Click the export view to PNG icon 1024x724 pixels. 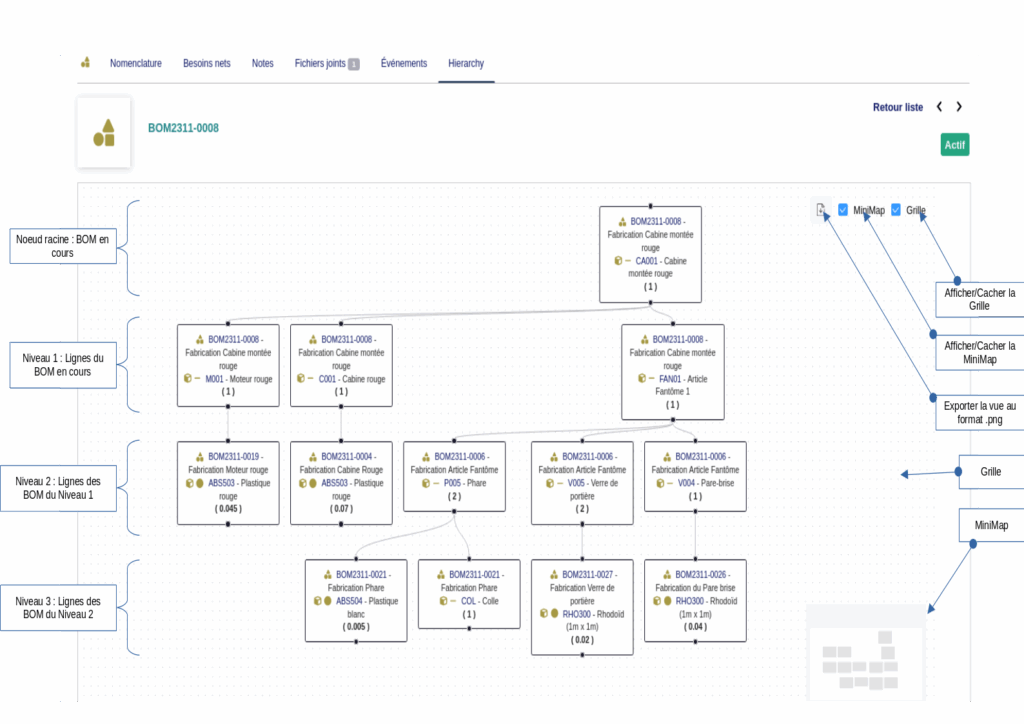pos(820,210)
